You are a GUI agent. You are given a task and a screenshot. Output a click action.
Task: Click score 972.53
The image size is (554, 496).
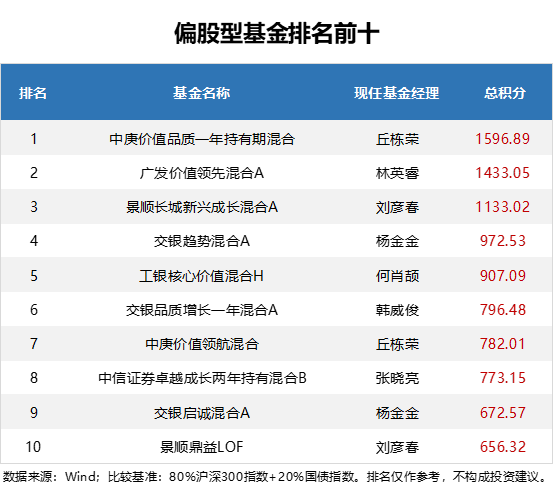pyautogui.click(x=503, y=241)
